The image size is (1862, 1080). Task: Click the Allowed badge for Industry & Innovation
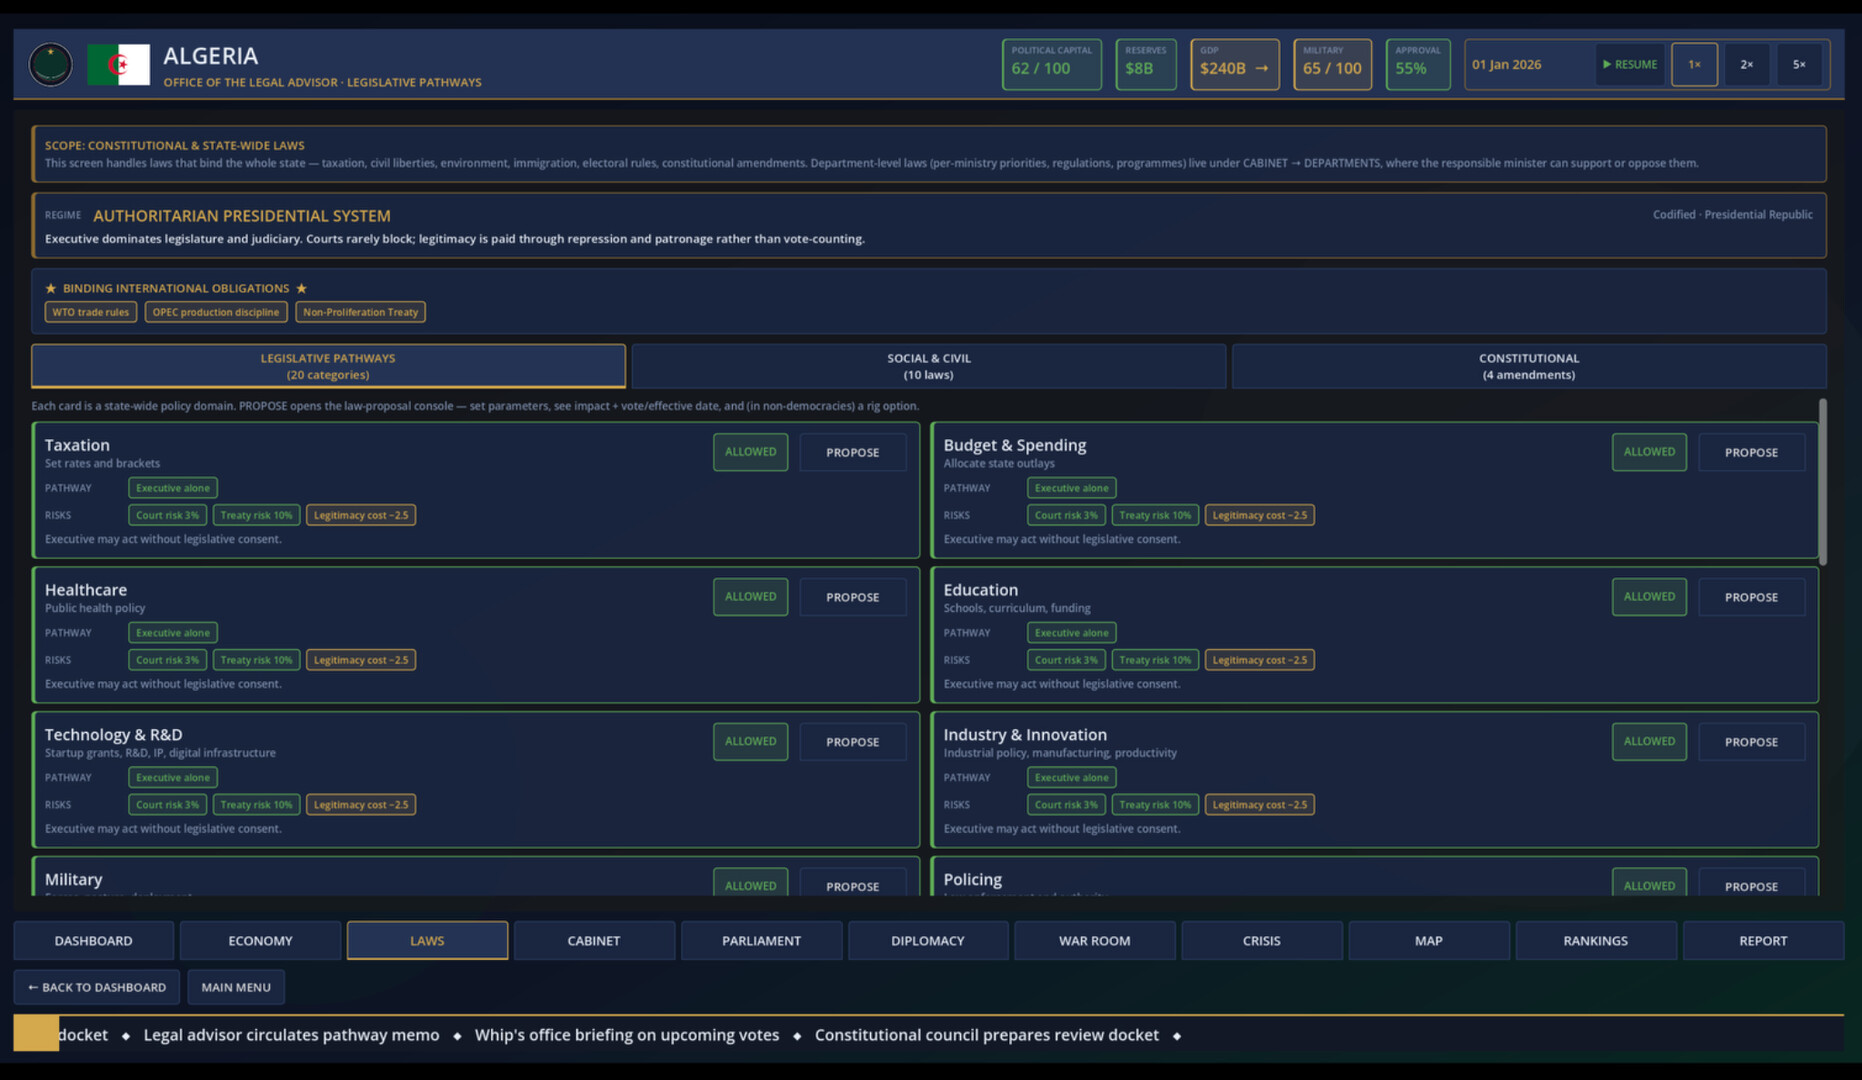[x=1649, y=742]
